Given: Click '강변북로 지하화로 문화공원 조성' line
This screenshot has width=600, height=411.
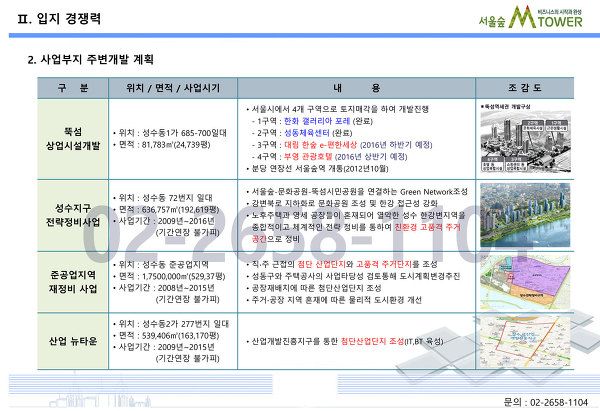Looking at the screenshot, I should 342,203.
